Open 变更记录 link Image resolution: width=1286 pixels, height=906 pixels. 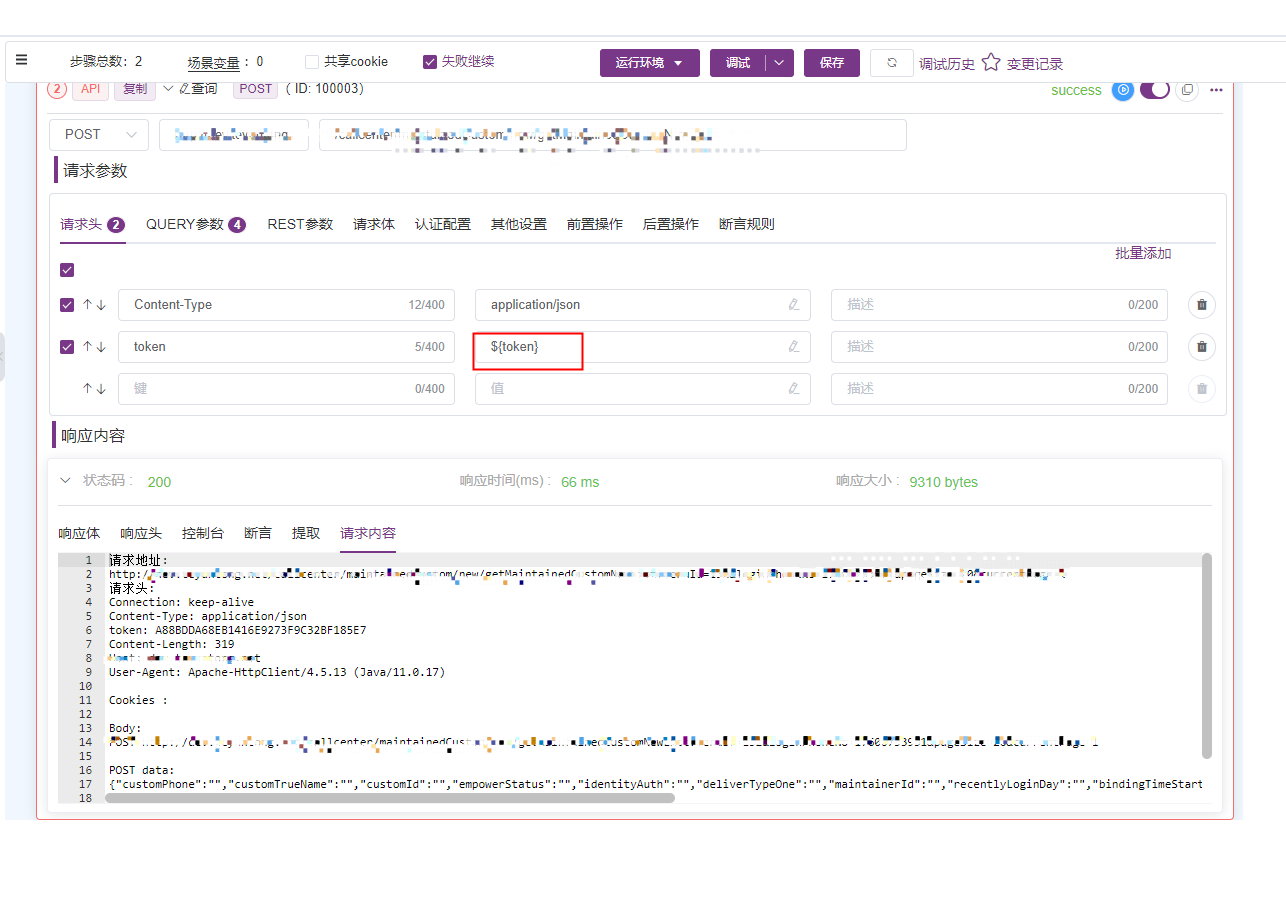pyautogui.click(x=1035, y=64)
